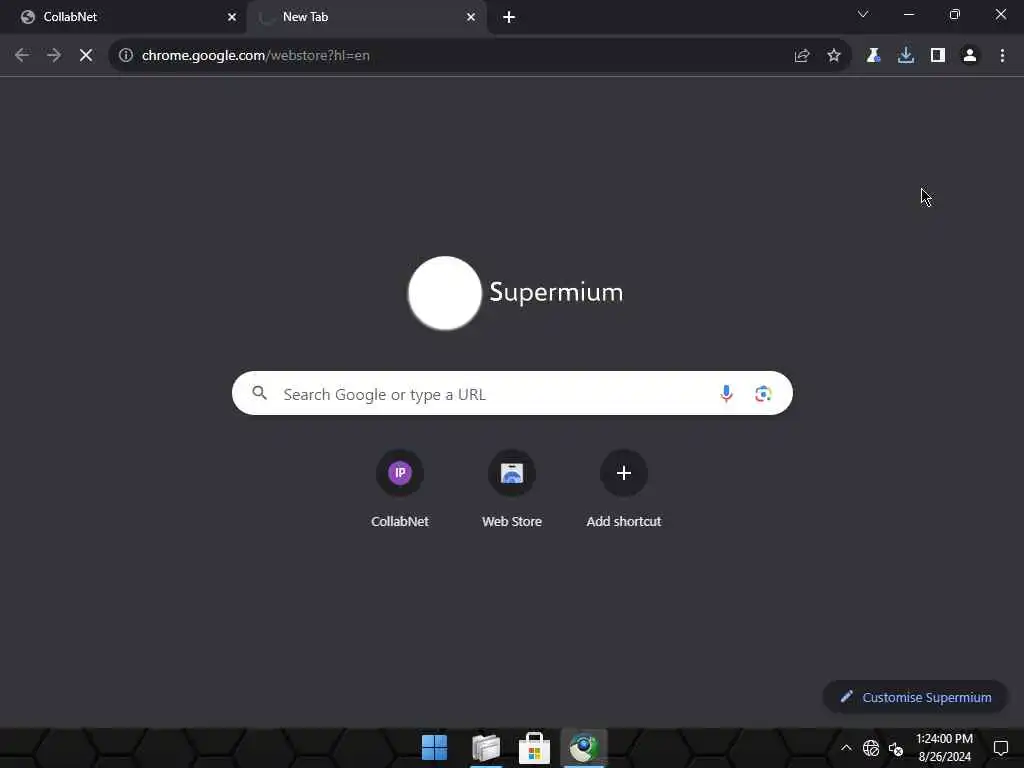Click Supermium browser taskbar icon

tap(584, 748)
